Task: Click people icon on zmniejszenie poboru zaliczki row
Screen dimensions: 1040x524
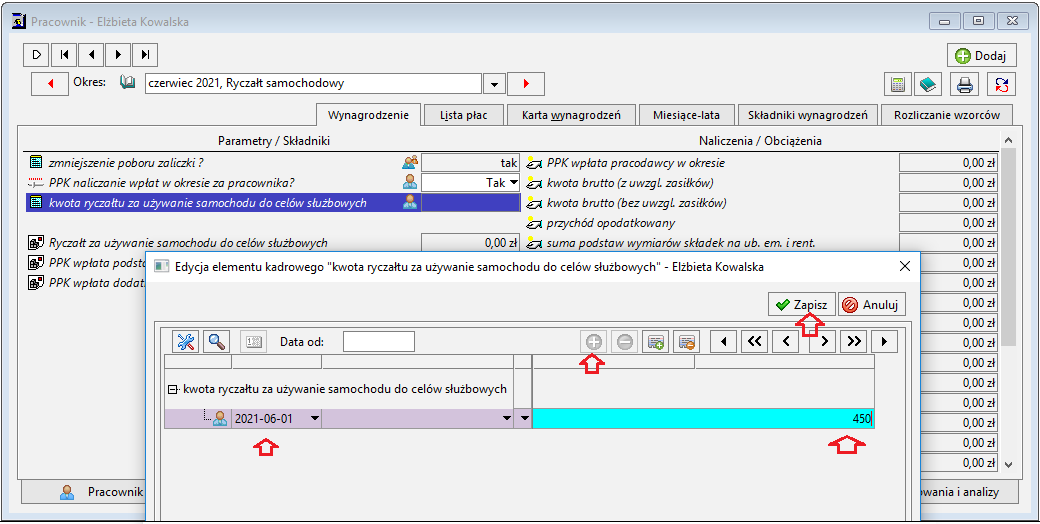Action: (411, 162)
